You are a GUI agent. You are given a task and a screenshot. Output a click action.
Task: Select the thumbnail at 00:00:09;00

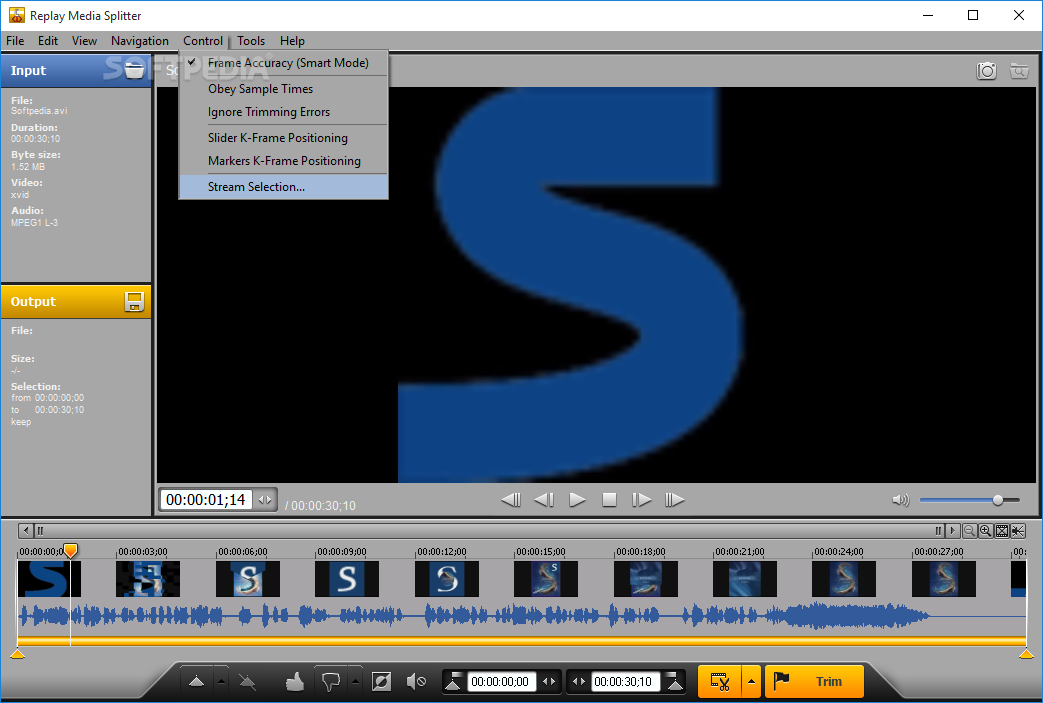pyautogui.click(x=347, y=579)
